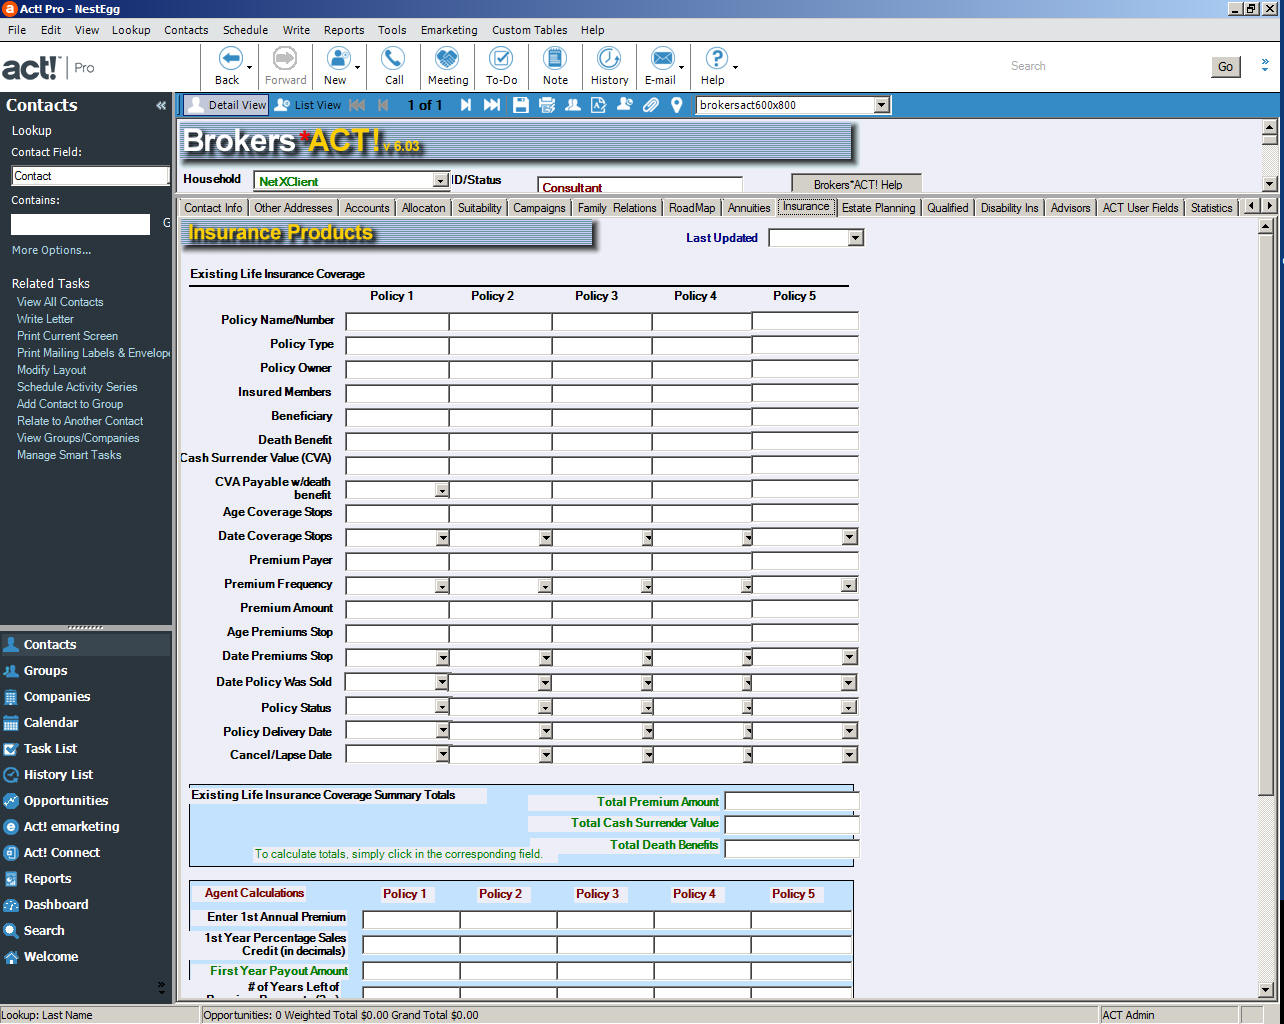Viewport: 1284px width, 1024px height.
Task: Open the Schedule menu
Action: tap(245, 30)
